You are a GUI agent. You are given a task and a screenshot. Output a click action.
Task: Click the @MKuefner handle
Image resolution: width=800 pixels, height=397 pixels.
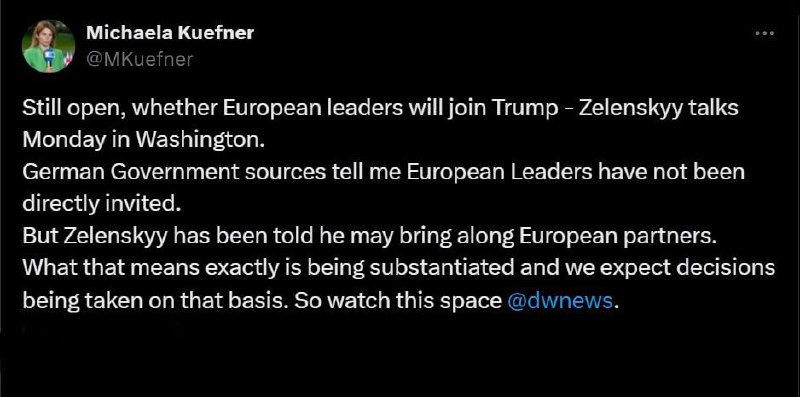click(139, 59)
